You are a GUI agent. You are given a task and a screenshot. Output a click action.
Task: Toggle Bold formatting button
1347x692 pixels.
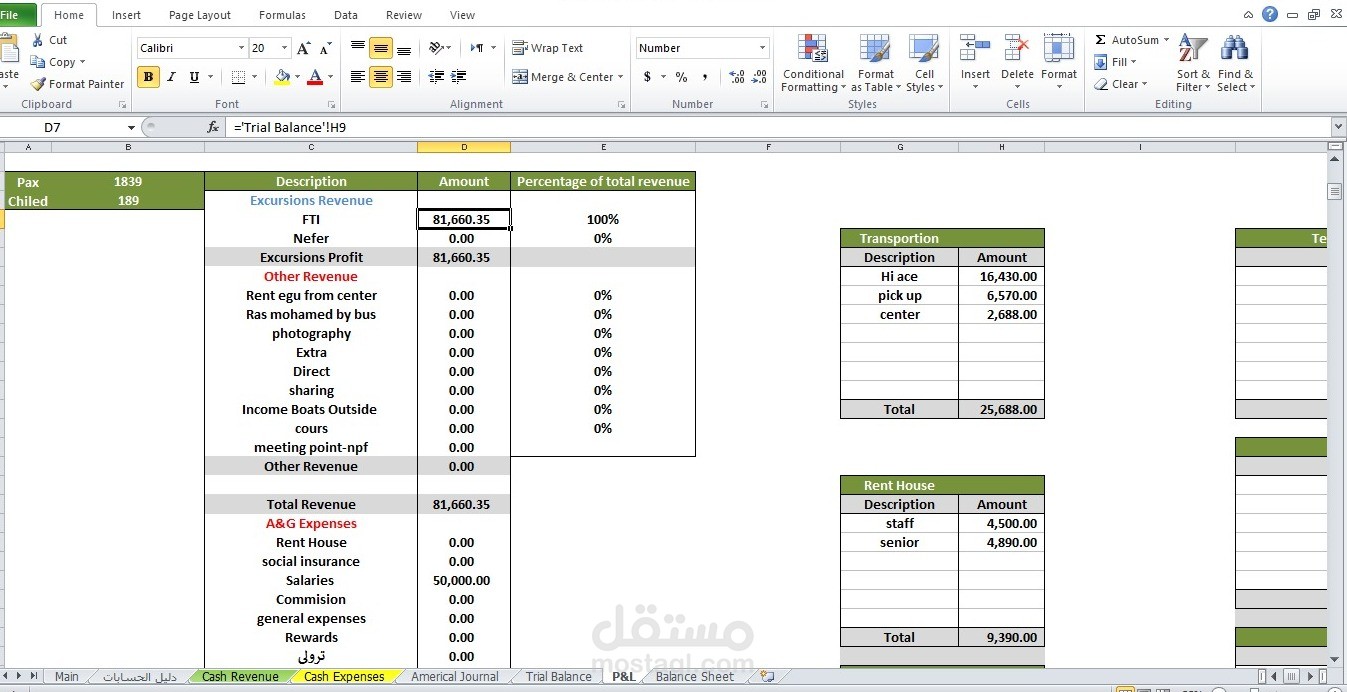point(149,77)
